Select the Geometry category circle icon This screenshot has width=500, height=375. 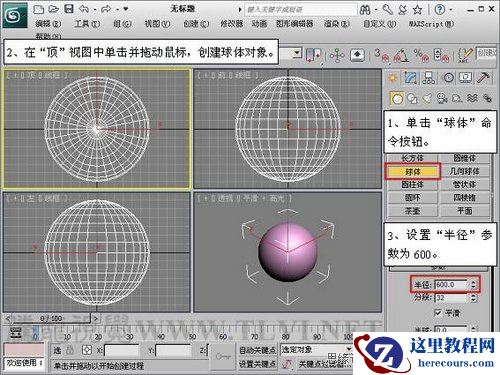pyautogui.click(x=397, y=99)
